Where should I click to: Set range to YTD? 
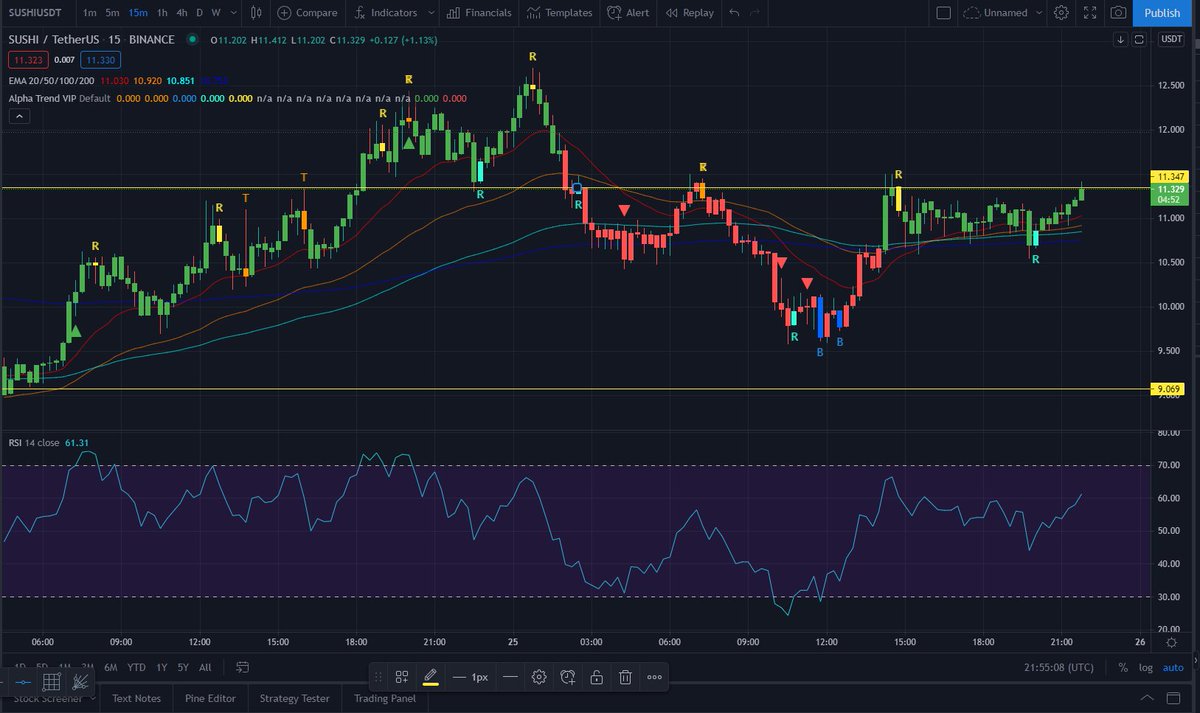click(x=137, y=667)
